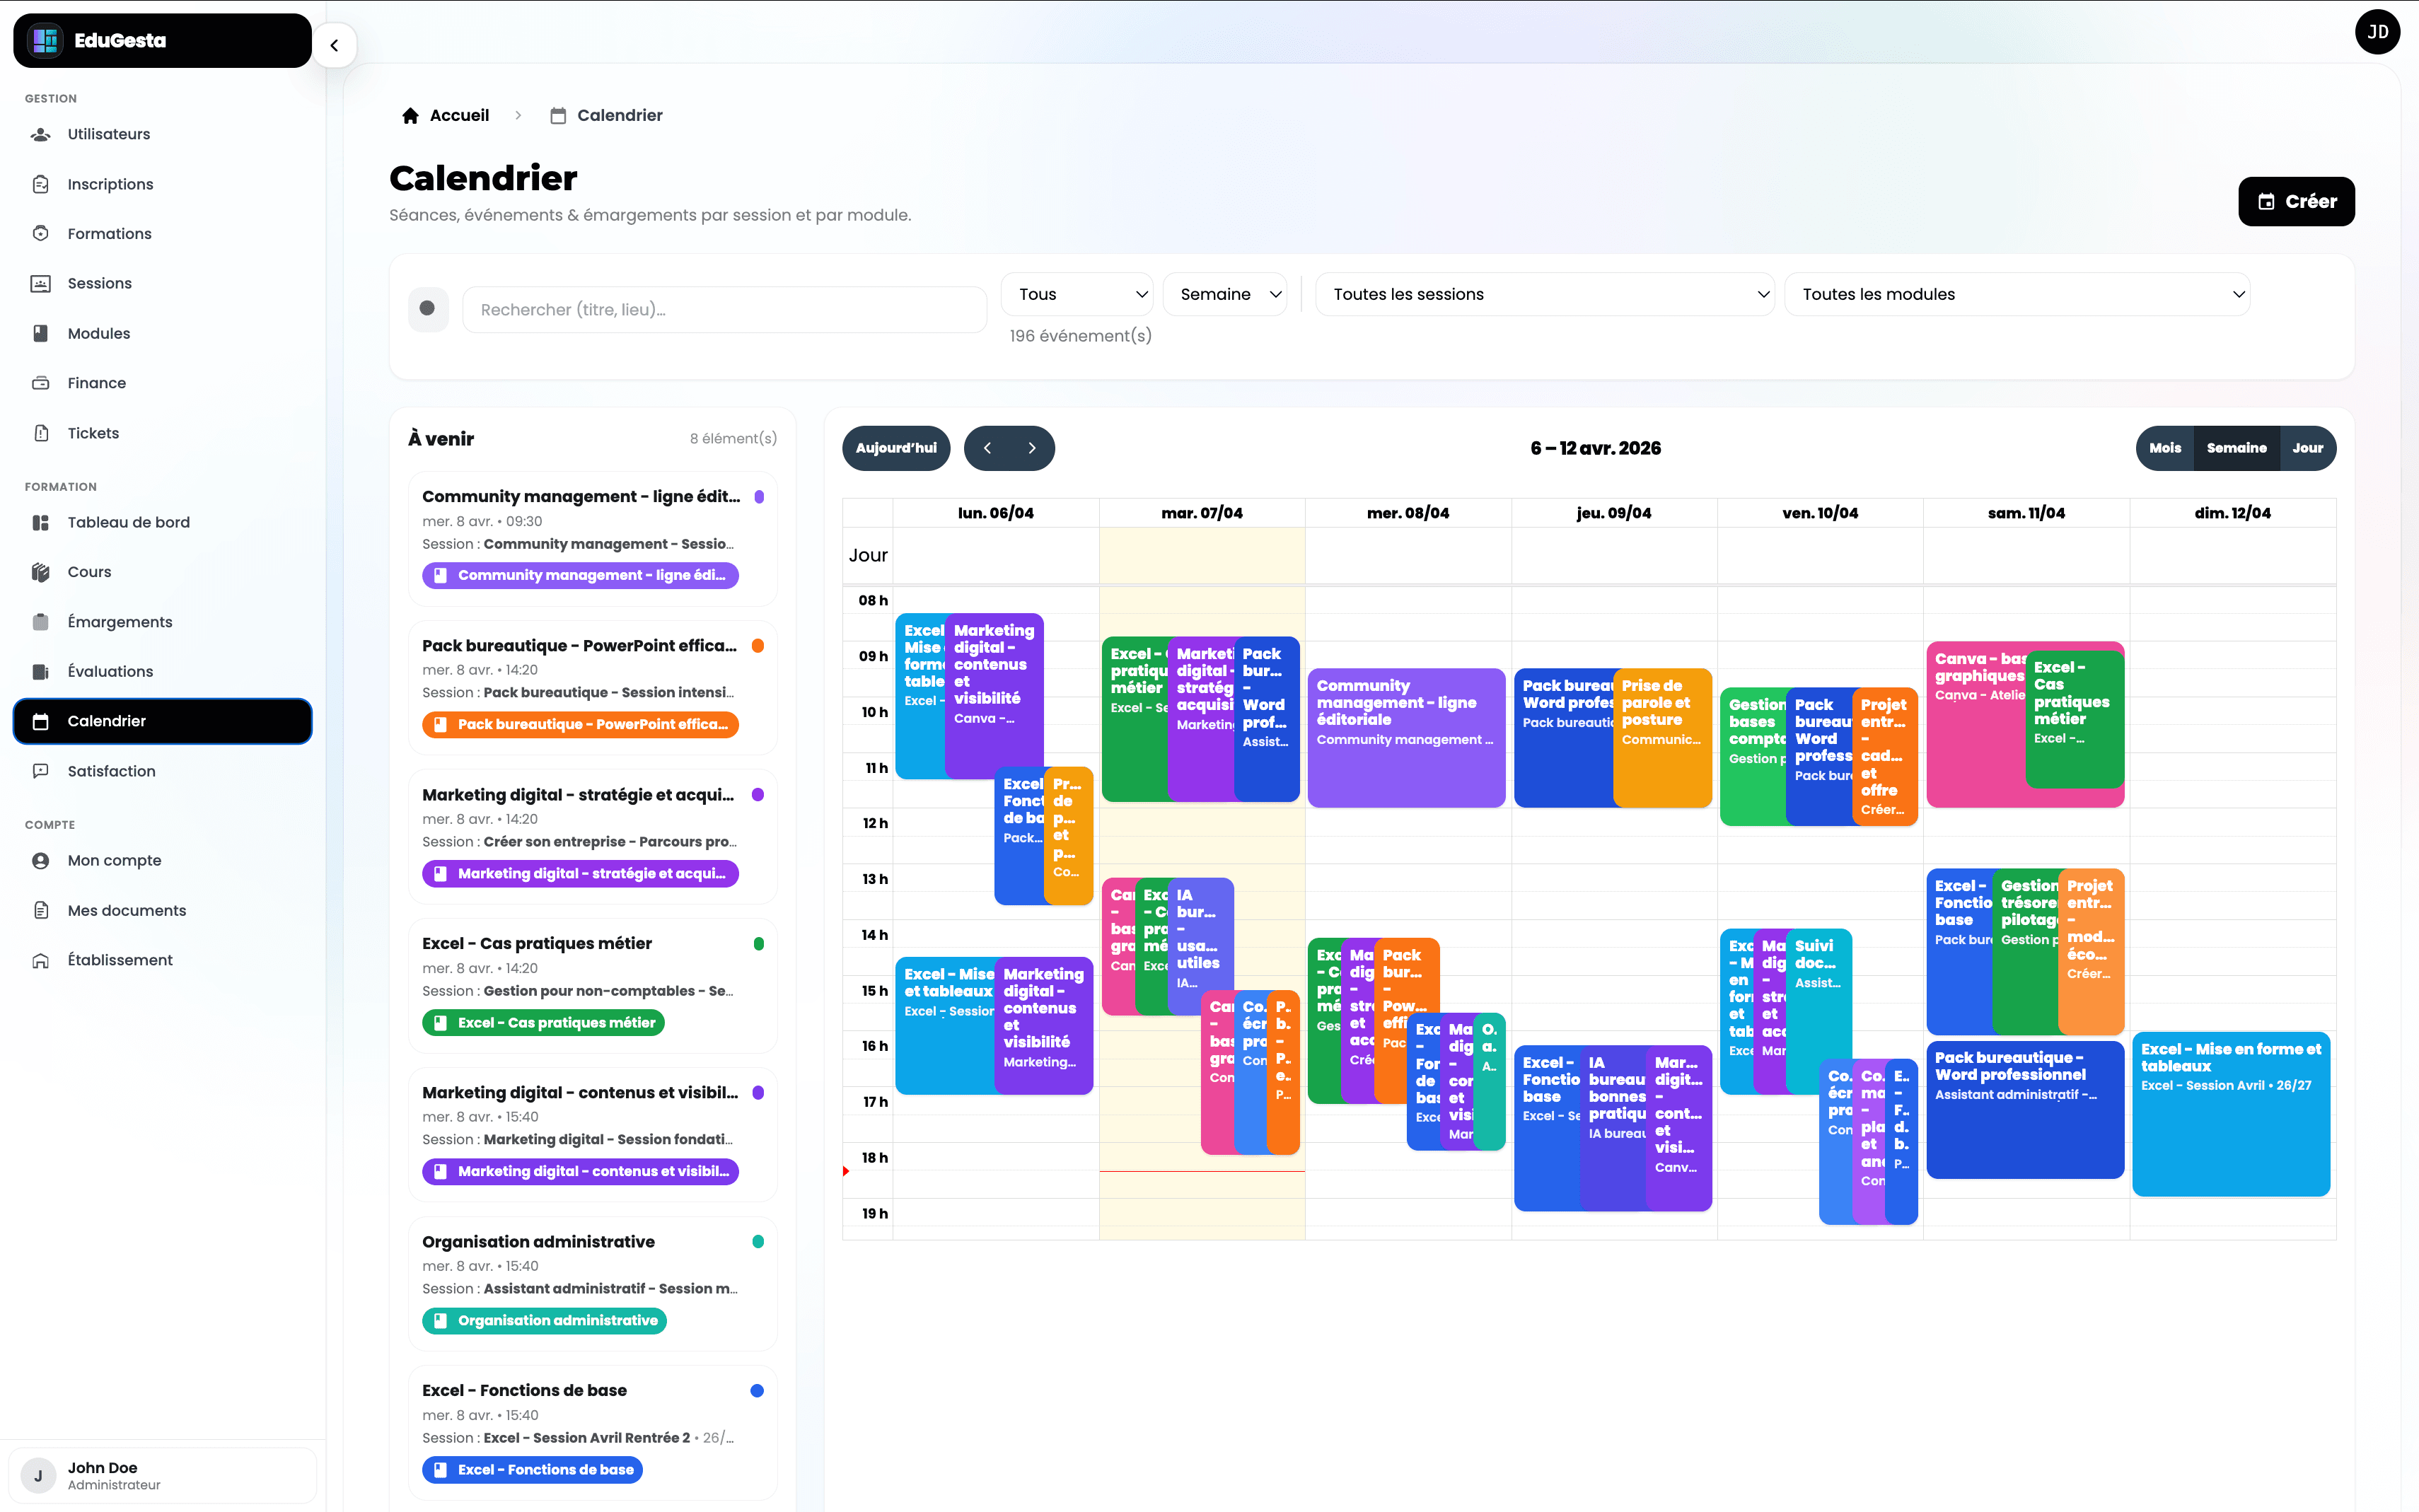
Task: Click the Créer button
Action: 2295,201
